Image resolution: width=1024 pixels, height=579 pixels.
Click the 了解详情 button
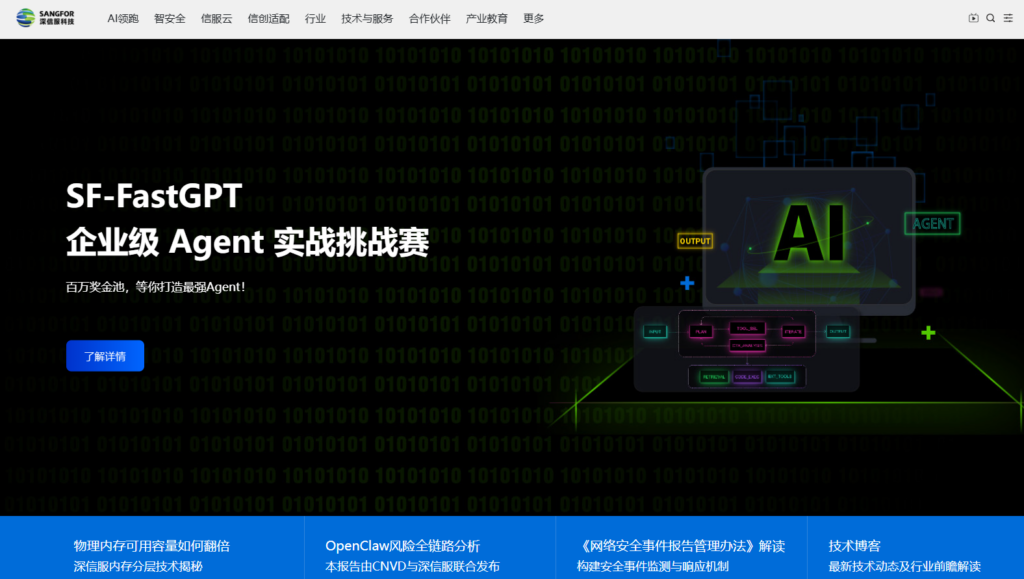pyautogui.click(x=105, y=356)
